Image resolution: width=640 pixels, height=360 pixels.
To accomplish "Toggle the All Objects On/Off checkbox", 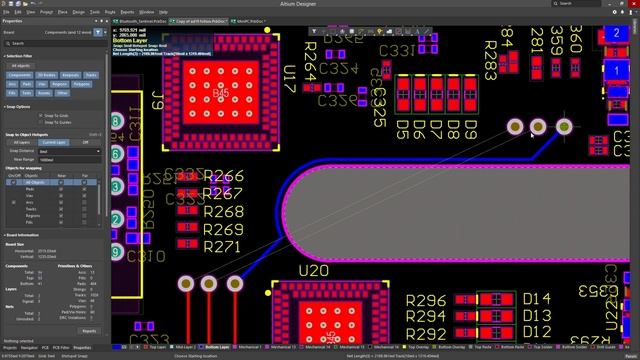I will [x=13, y=182].
